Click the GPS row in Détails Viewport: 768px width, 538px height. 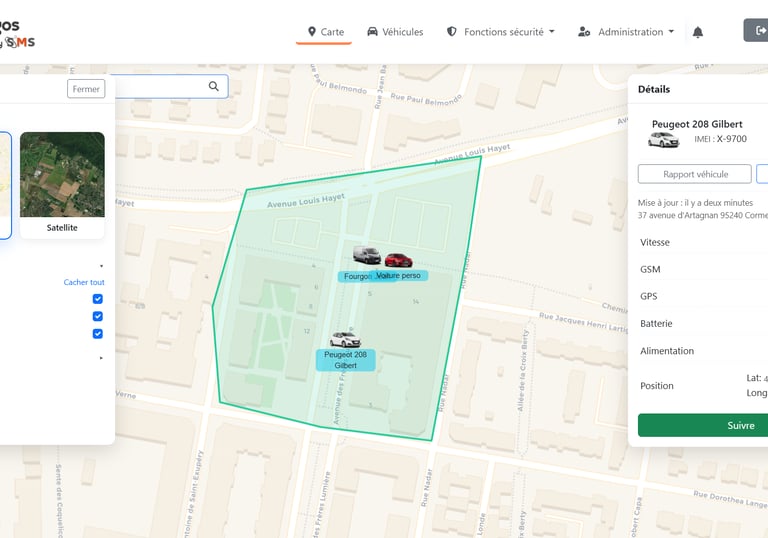(x=703, y=296)
